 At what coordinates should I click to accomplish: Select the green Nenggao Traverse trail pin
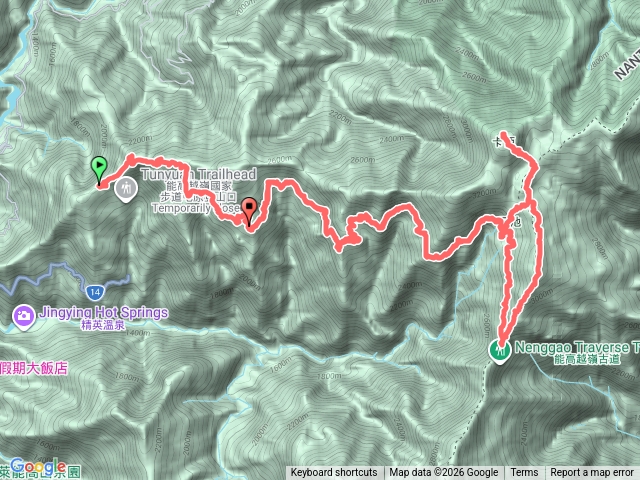500,351
